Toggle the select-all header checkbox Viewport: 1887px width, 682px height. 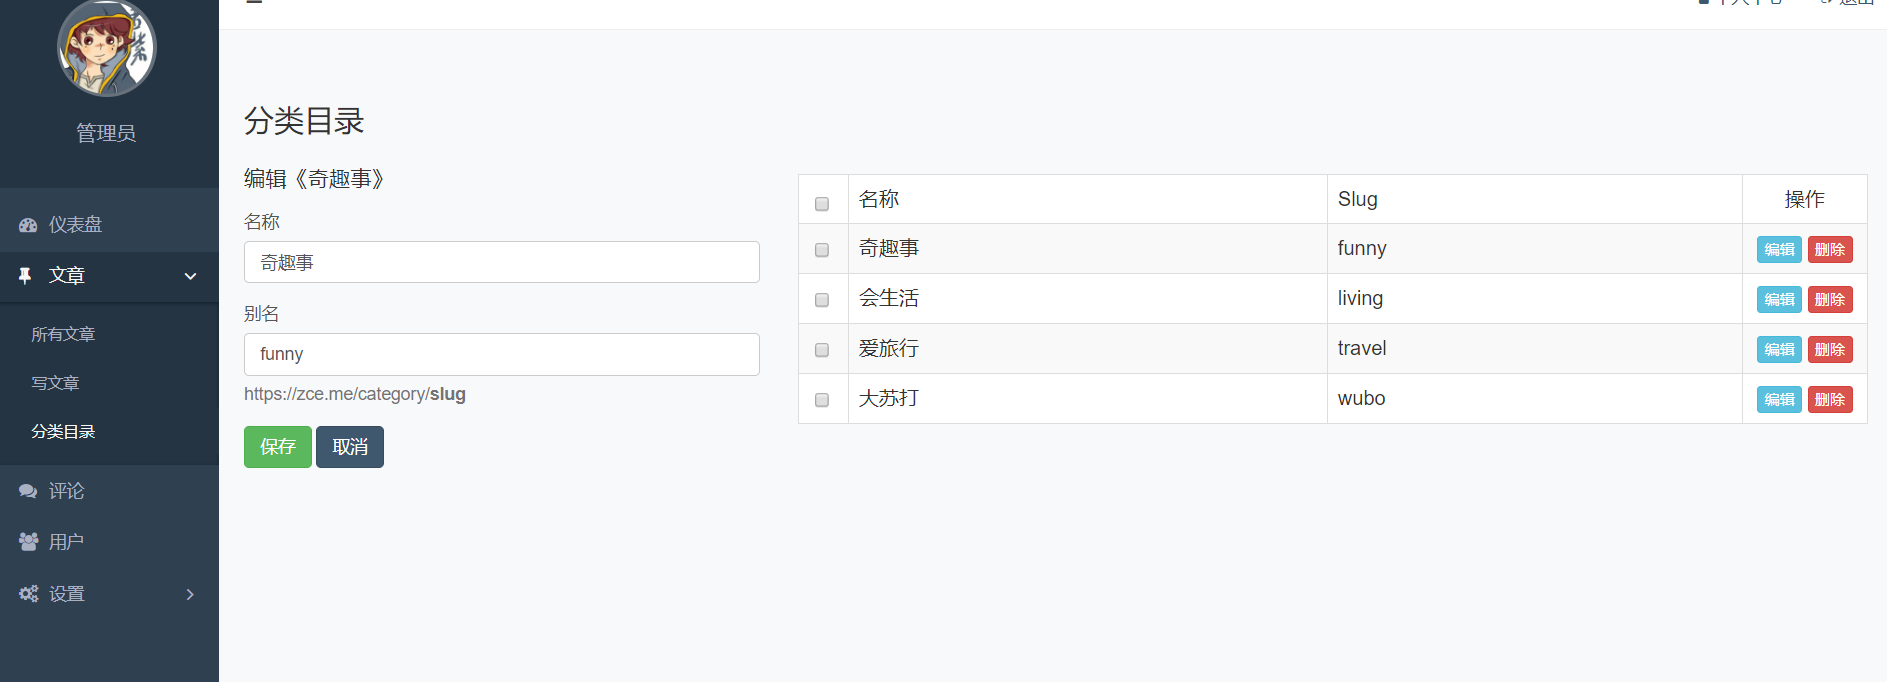point(822,204)
